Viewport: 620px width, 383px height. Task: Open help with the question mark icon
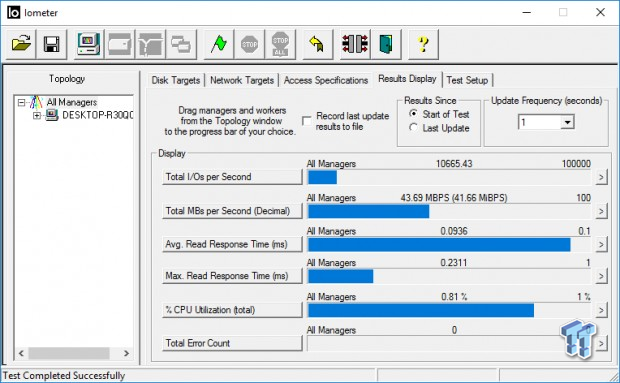[x=423, y=44]
